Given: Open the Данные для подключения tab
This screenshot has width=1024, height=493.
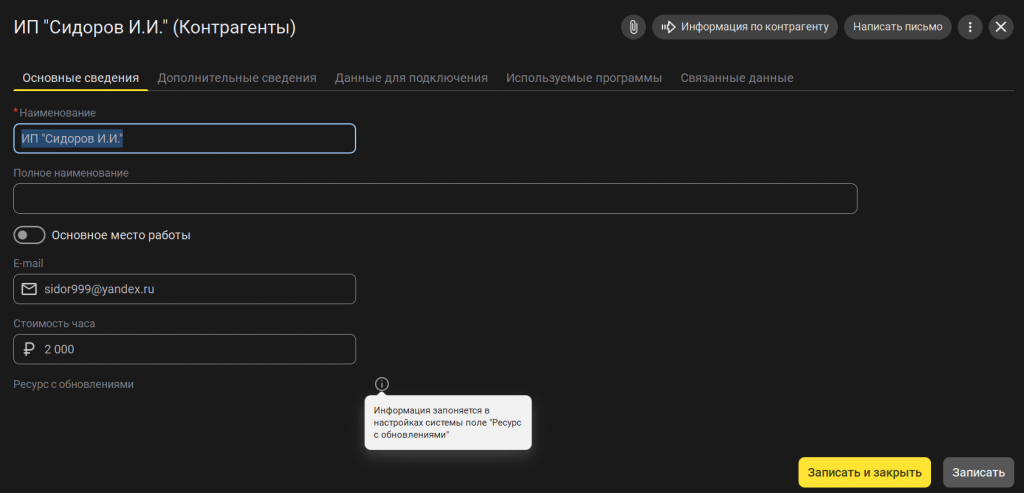Looking at the screenshot, I should [411, 78].
